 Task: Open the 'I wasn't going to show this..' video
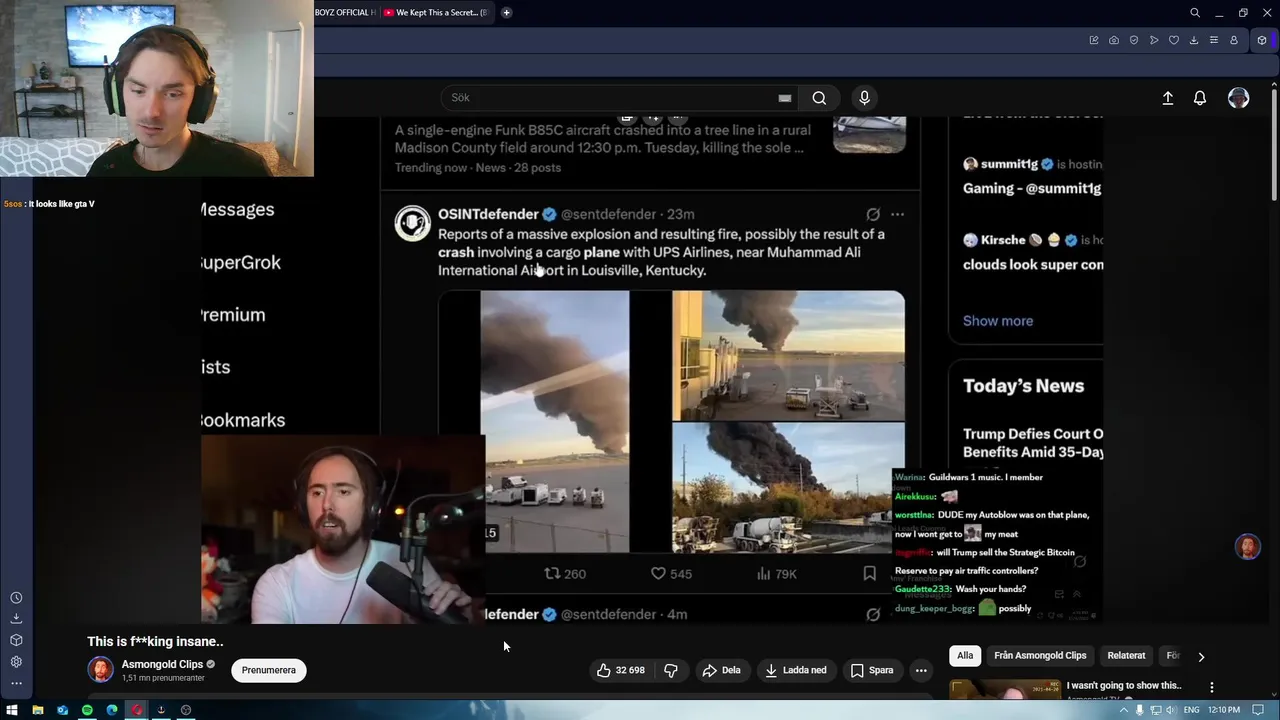[x=1124, y=686]
